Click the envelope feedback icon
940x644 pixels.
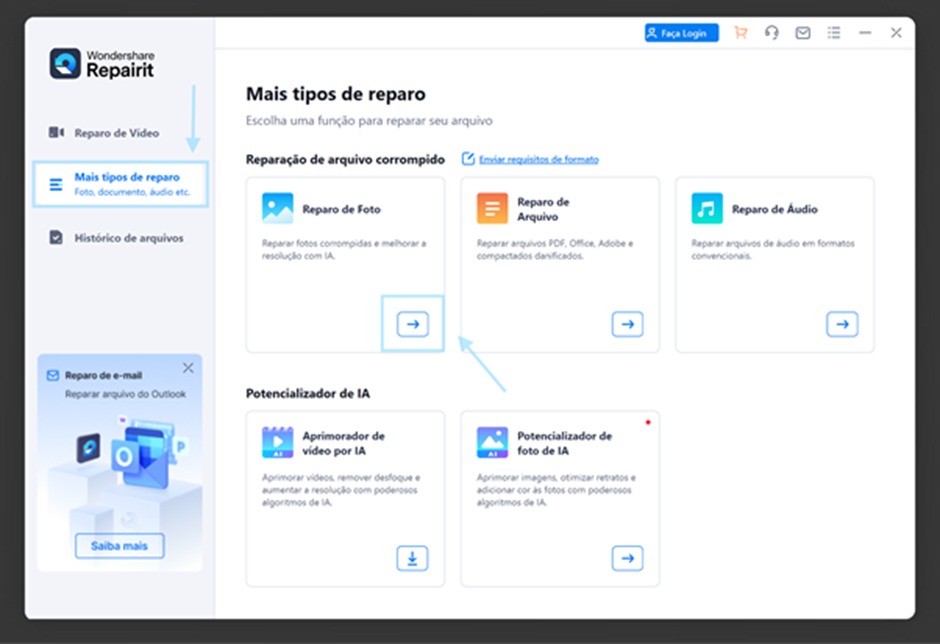802,33
